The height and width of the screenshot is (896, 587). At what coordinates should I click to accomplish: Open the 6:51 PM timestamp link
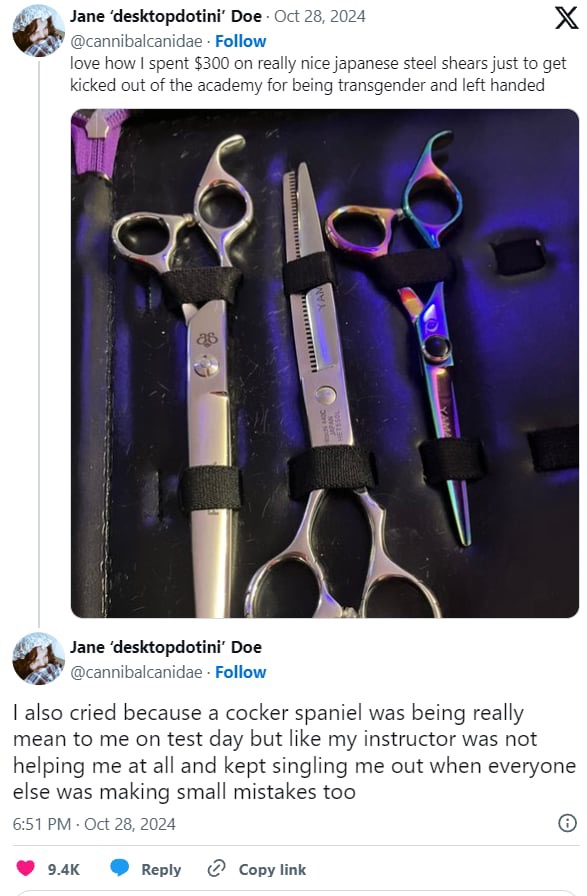coord(94,824)
